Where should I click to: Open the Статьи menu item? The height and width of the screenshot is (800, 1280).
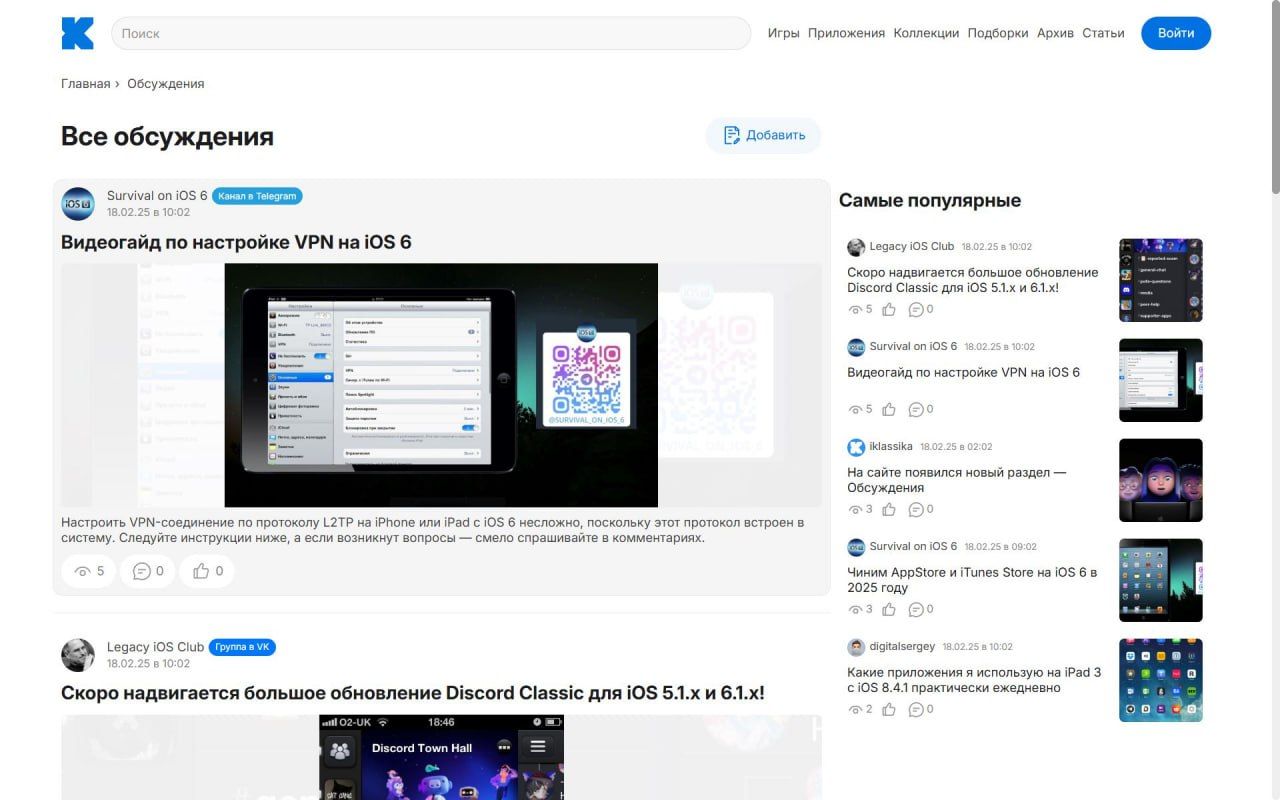1103,33
